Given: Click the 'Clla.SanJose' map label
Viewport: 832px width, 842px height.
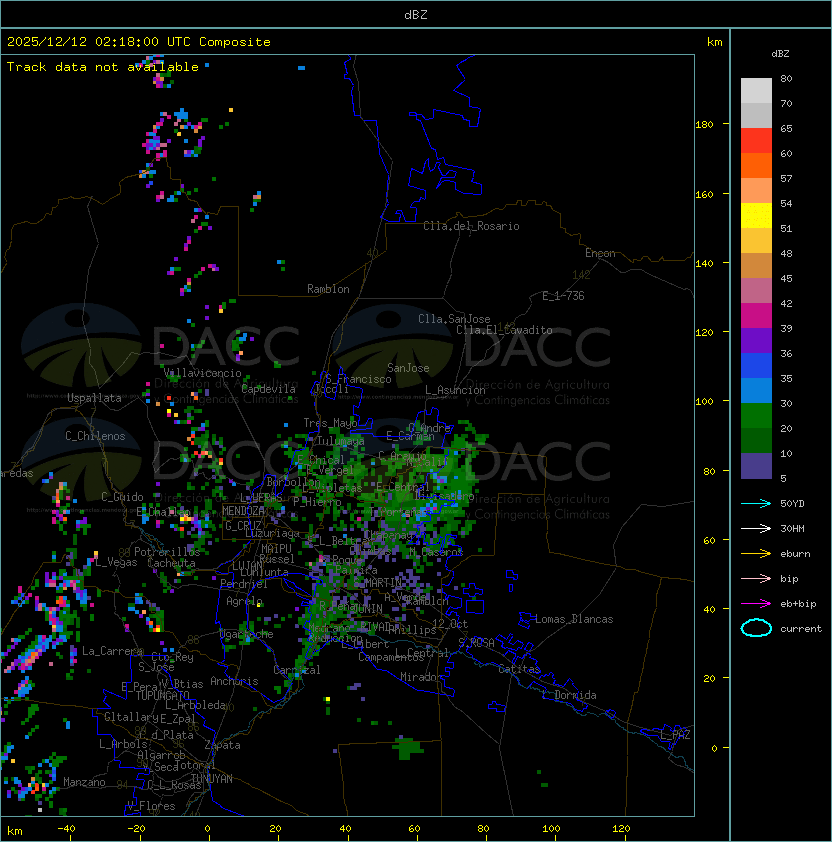Looking at the screenshot, I should click(454, 319).
